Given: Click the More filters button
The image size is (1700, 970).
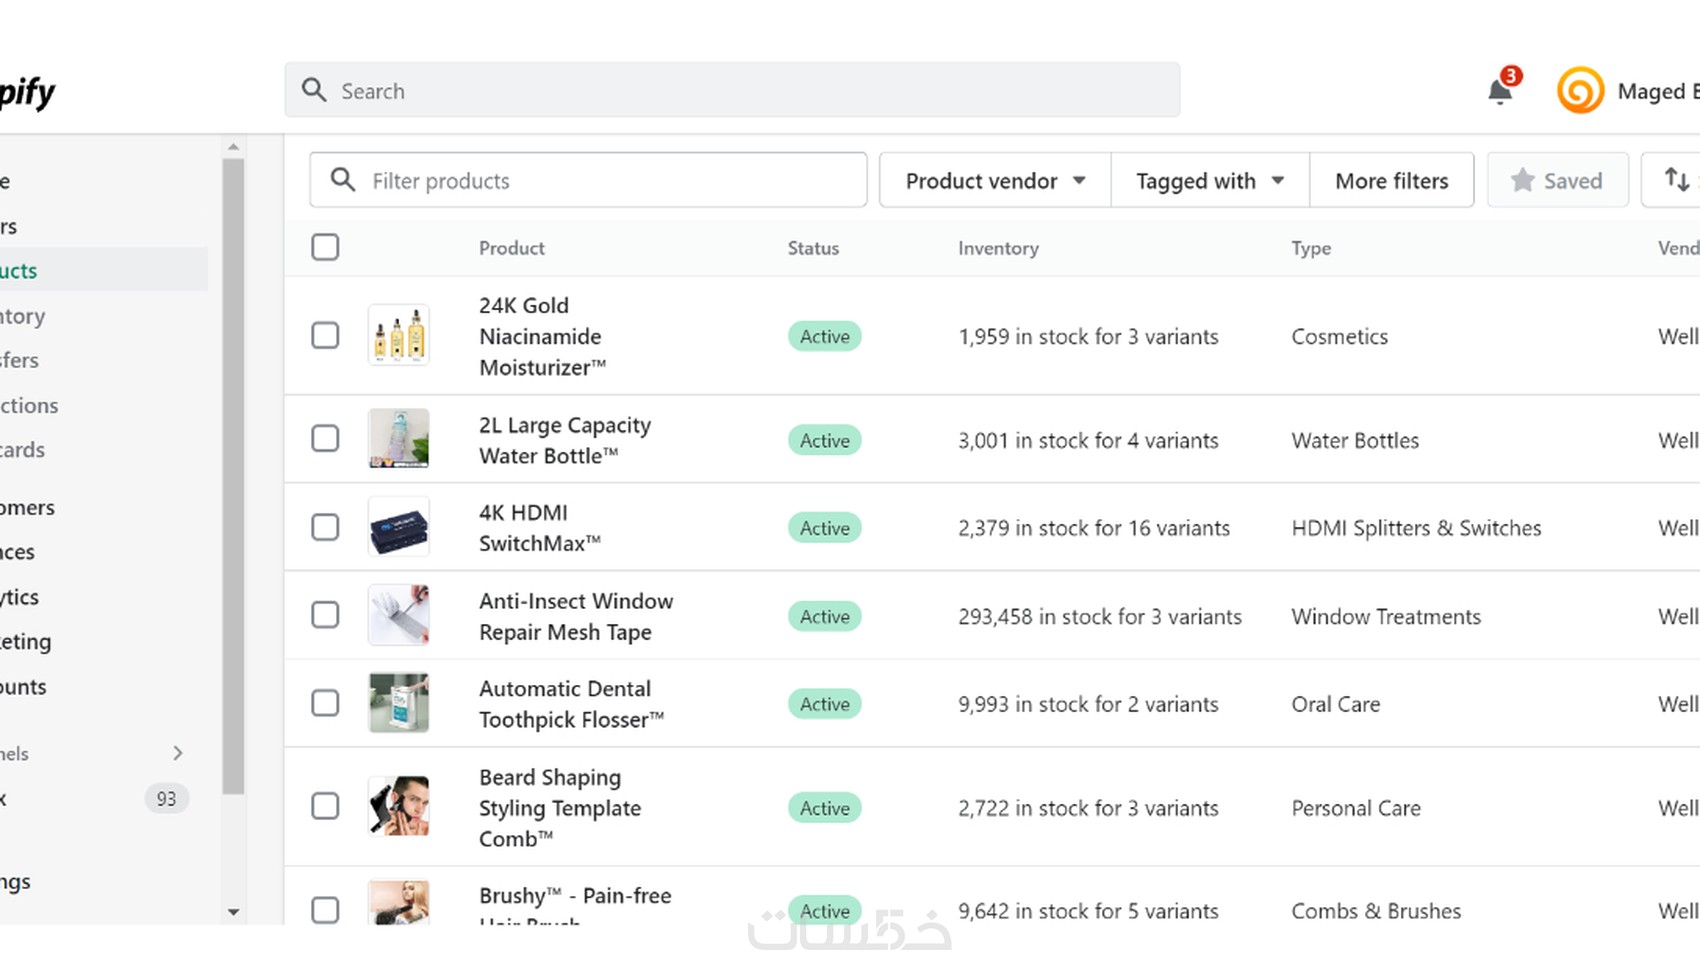Looking at the screenshot, I should [x=1391, y=180].
